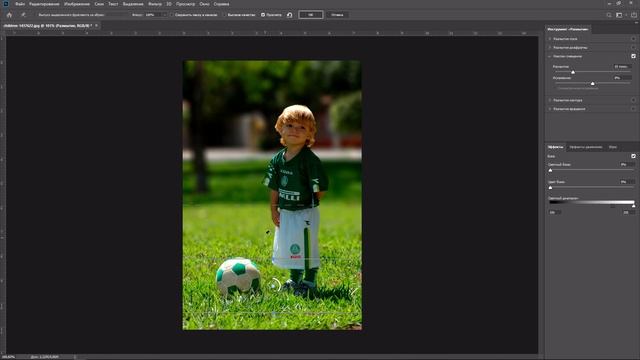The width and height of the screenshot is (640, 360).
Task: Toggle the 'Просмотр' preview checkbox
Action: [263, 15]
